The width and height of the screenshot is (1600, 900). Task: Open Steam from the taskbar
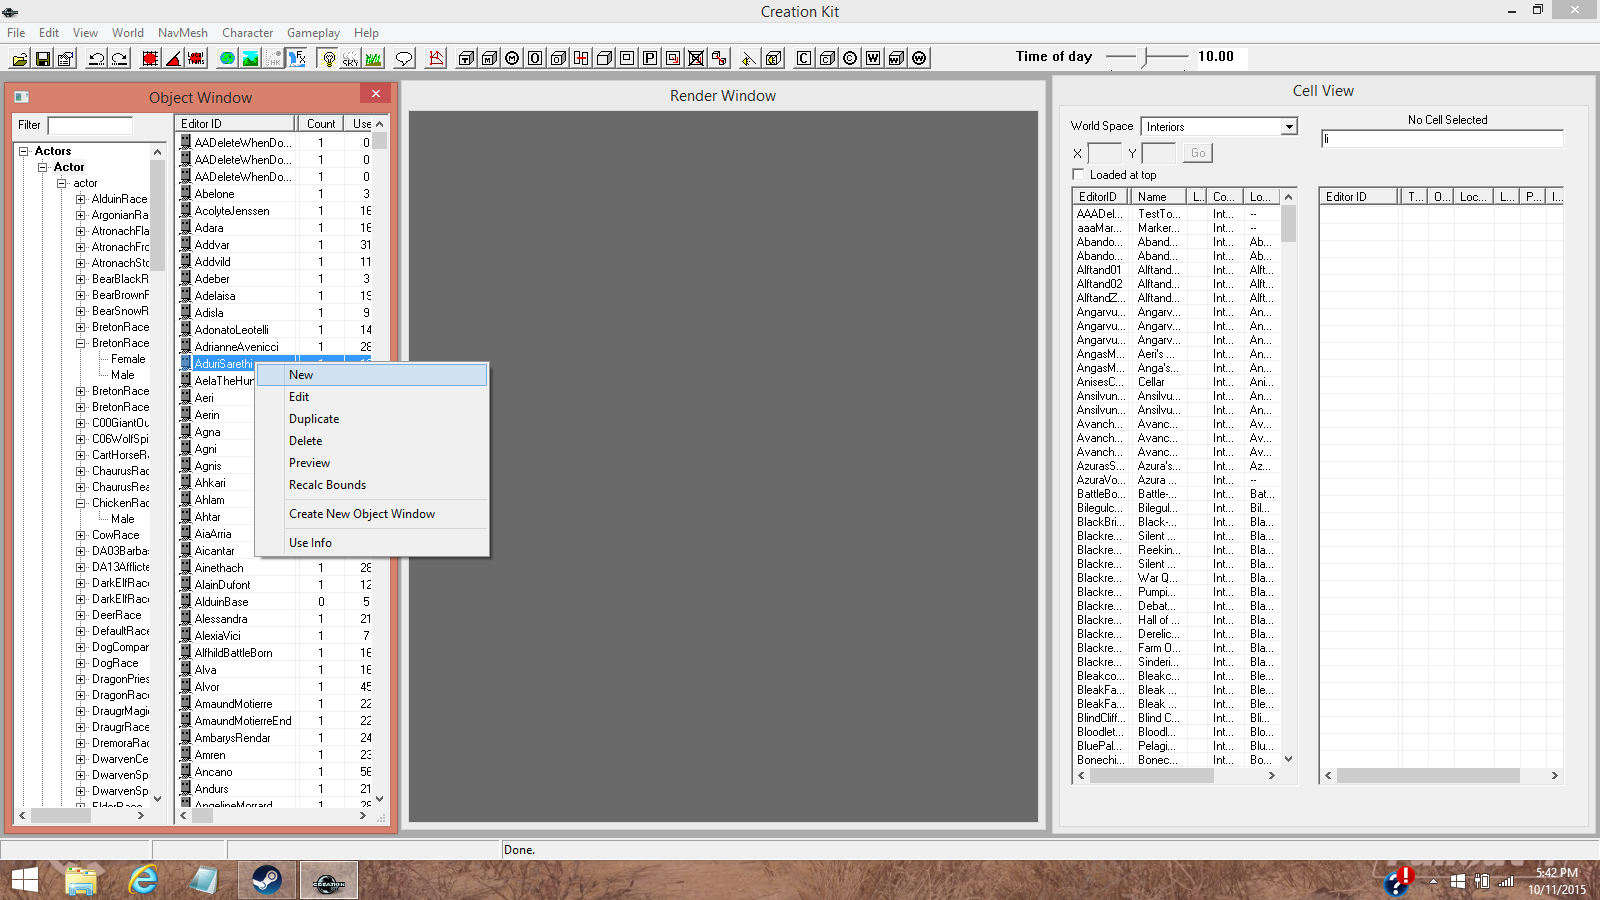266,880
